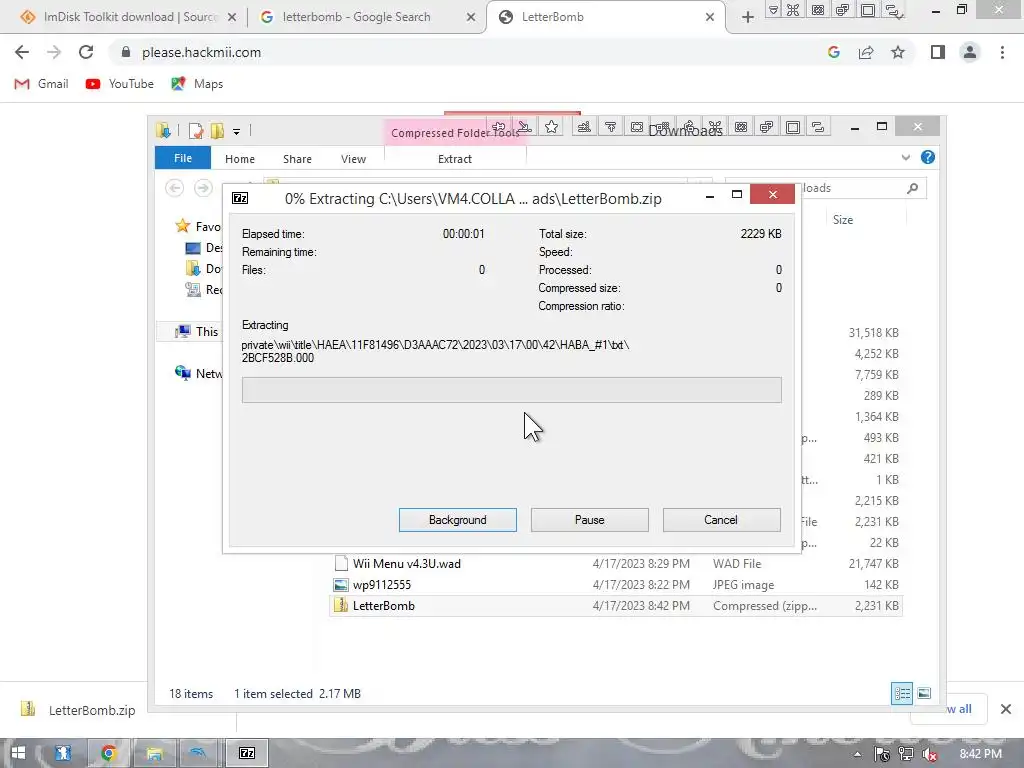The image size is (1024, 768).
Task: Click the Explorer window folder icon
Action: click(x=163, y=131)
